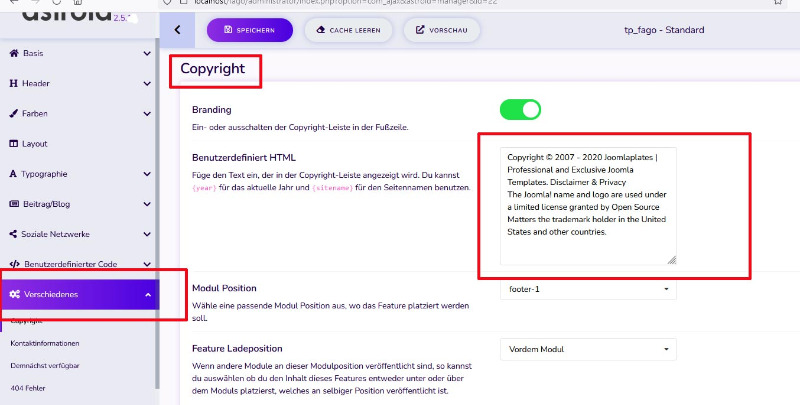
Task: Click the save disk icon in Speichern
Action: pos(228,30)
